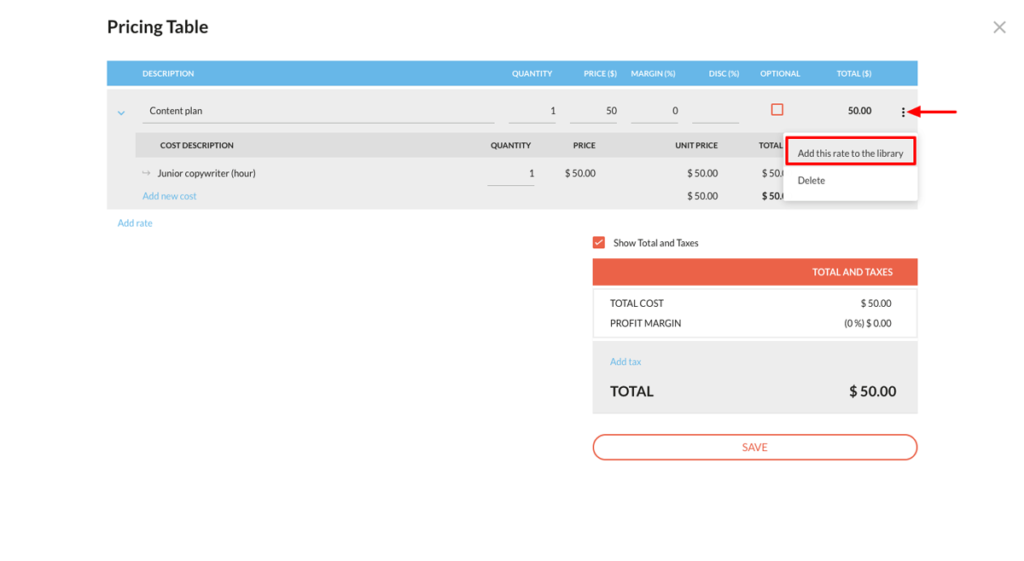This screenshot has height=561, width=1024.
Task: Click the Pricing Table title
Action: [x=157, y=27]
